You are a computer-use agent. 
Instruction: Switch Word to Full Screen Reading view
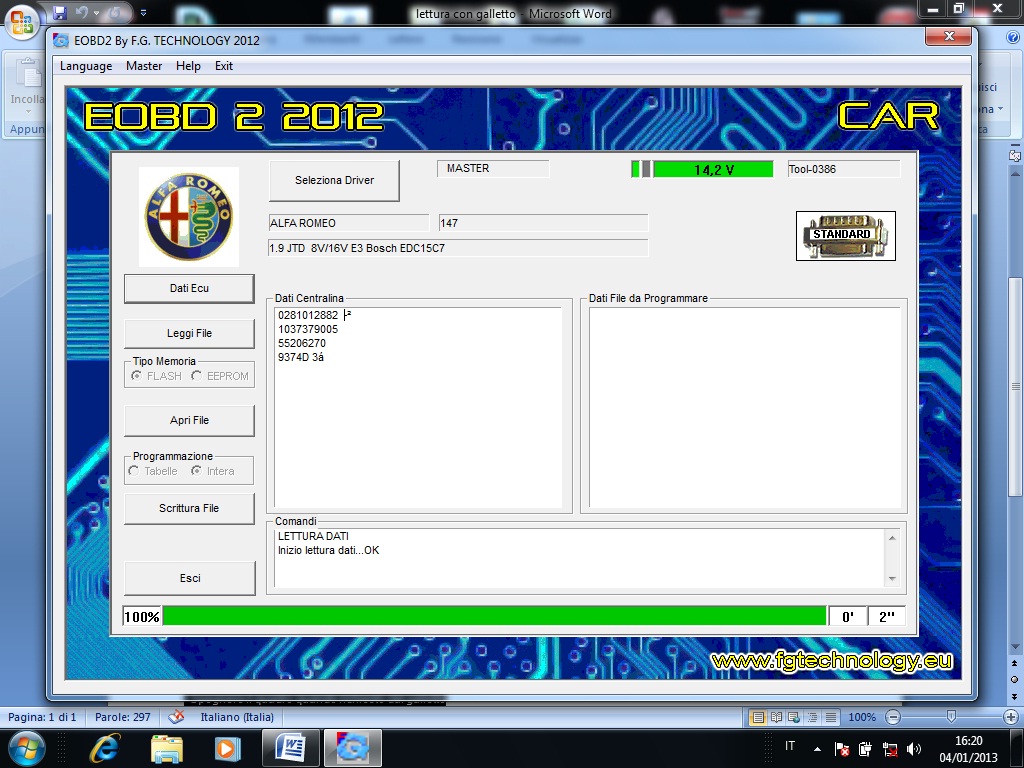click(x=776, y=717)
